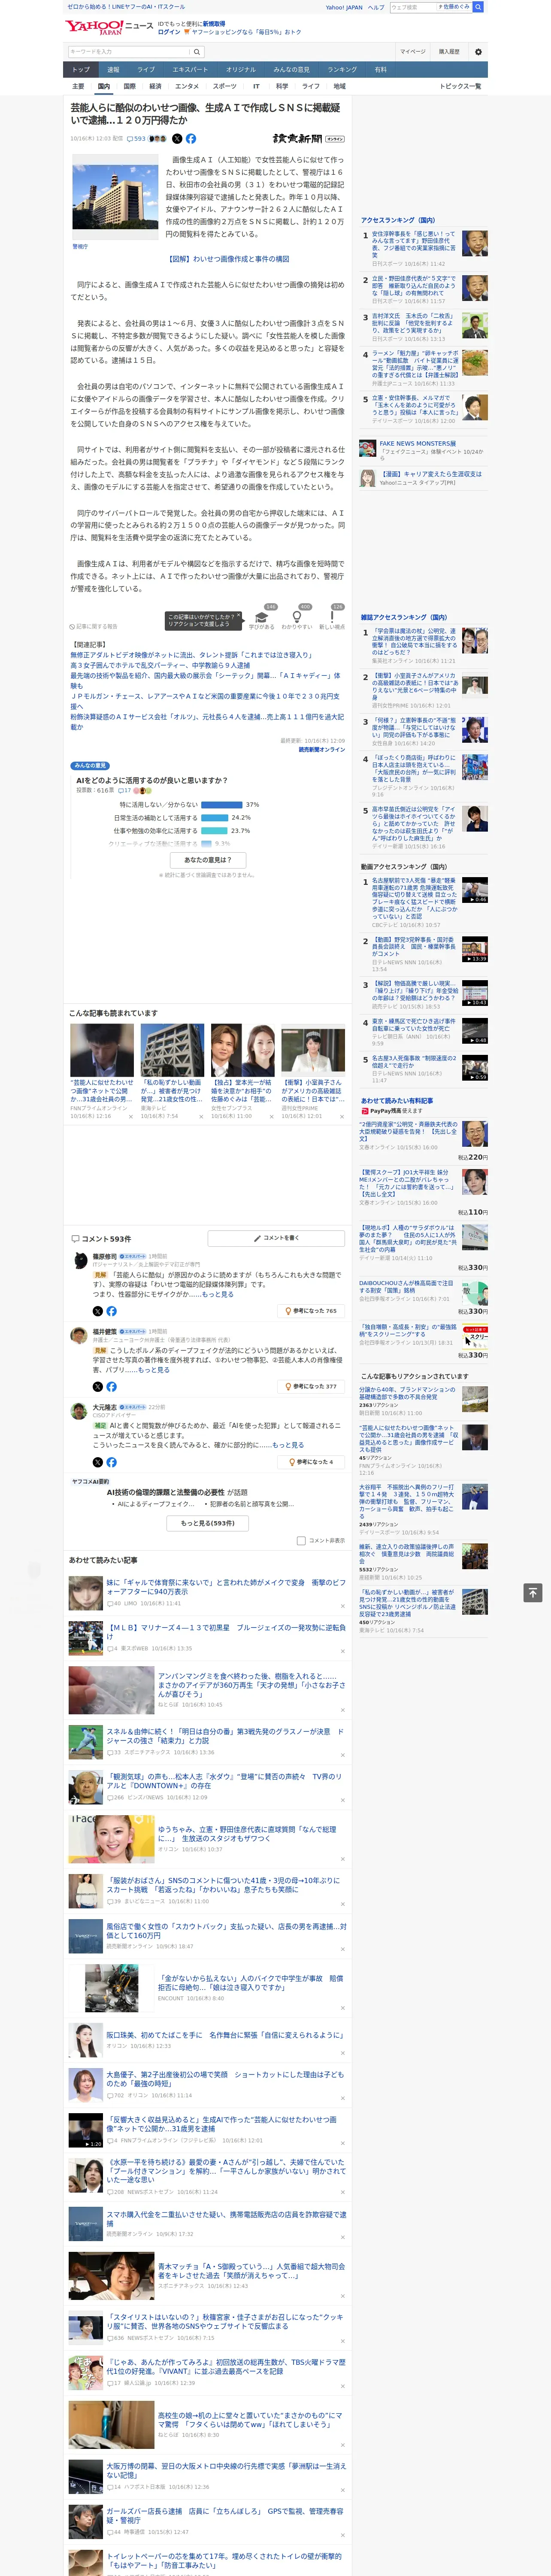Click the 37% poll result bar

coord(222,804)
